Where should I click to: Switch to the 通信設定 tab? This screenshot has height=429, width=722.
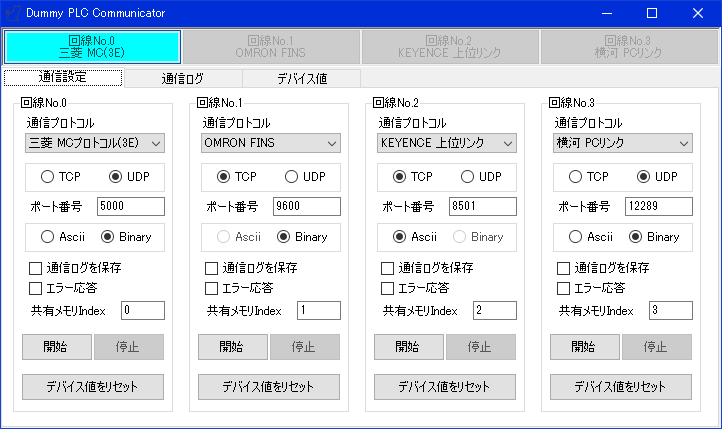tap(63, 77)
